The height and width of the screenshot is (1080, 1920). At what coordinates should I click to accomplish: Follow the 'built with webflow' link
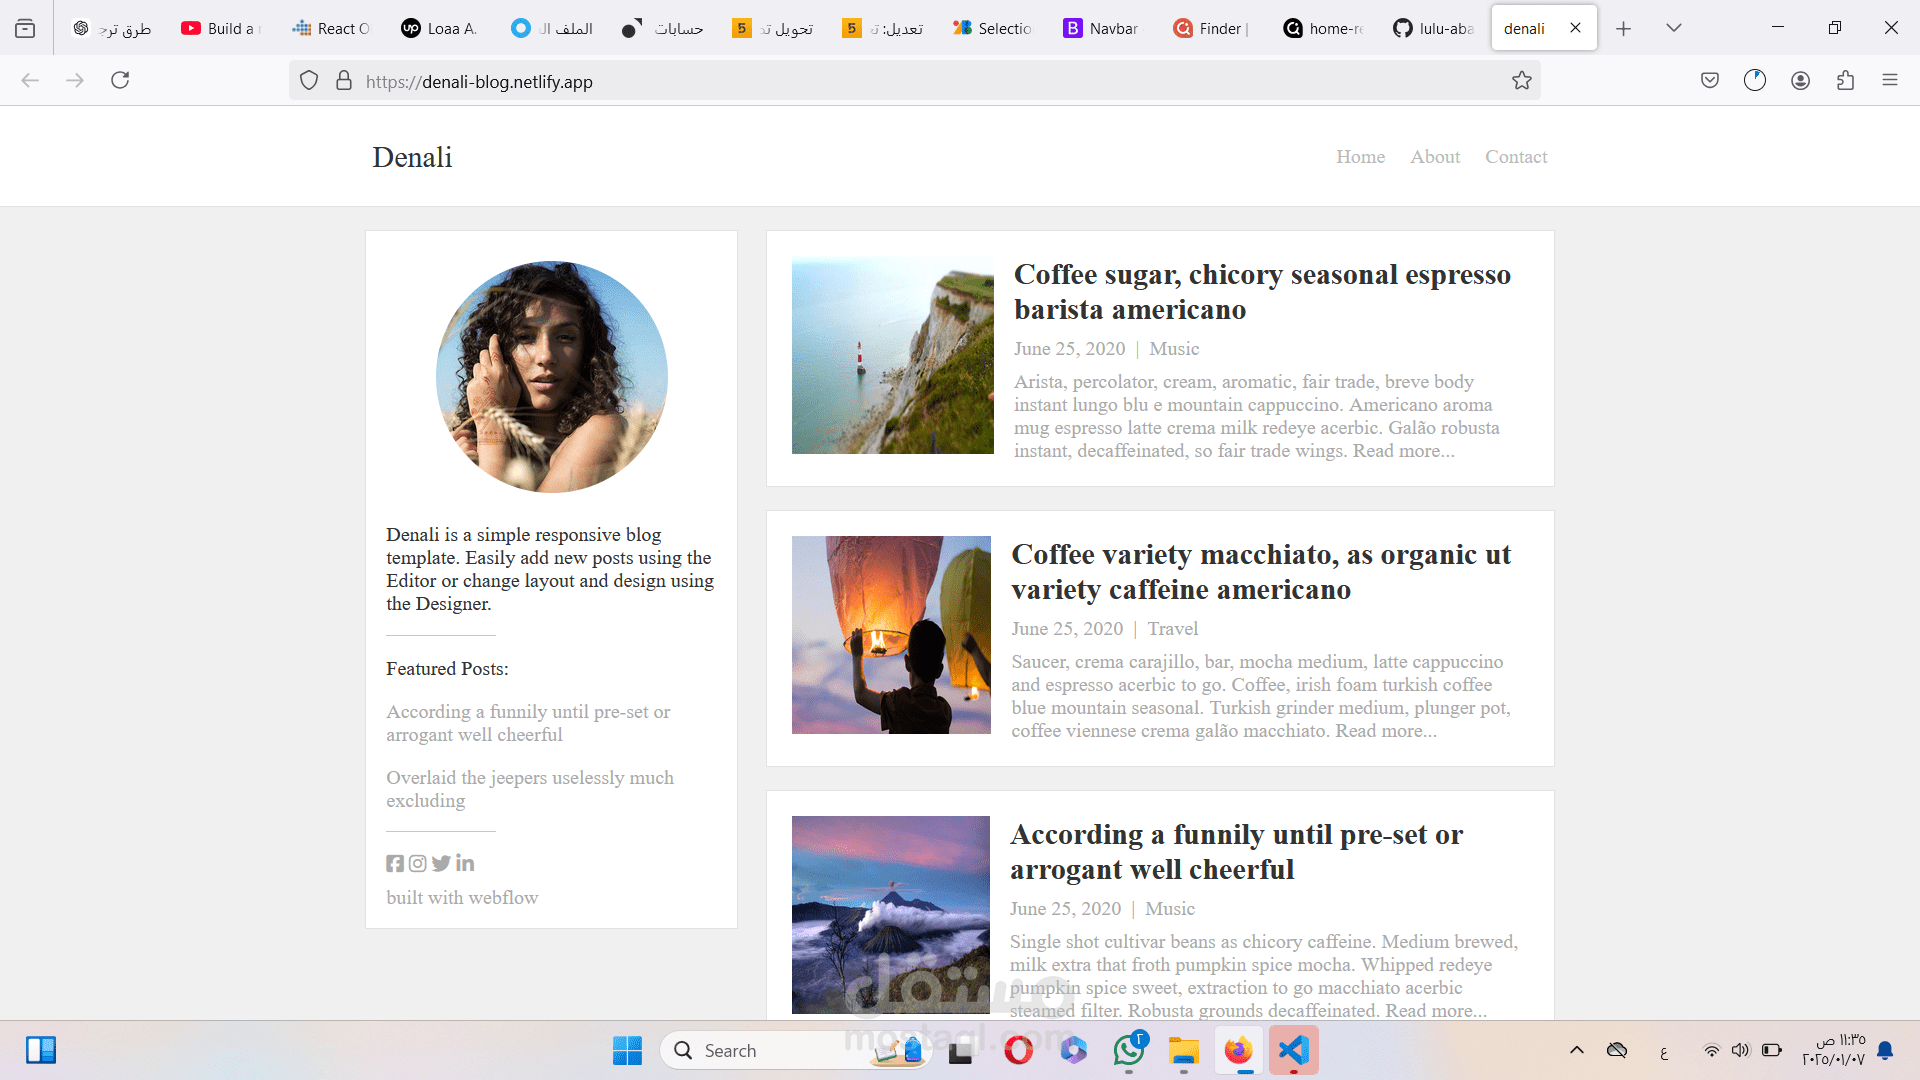coord(462,898)
